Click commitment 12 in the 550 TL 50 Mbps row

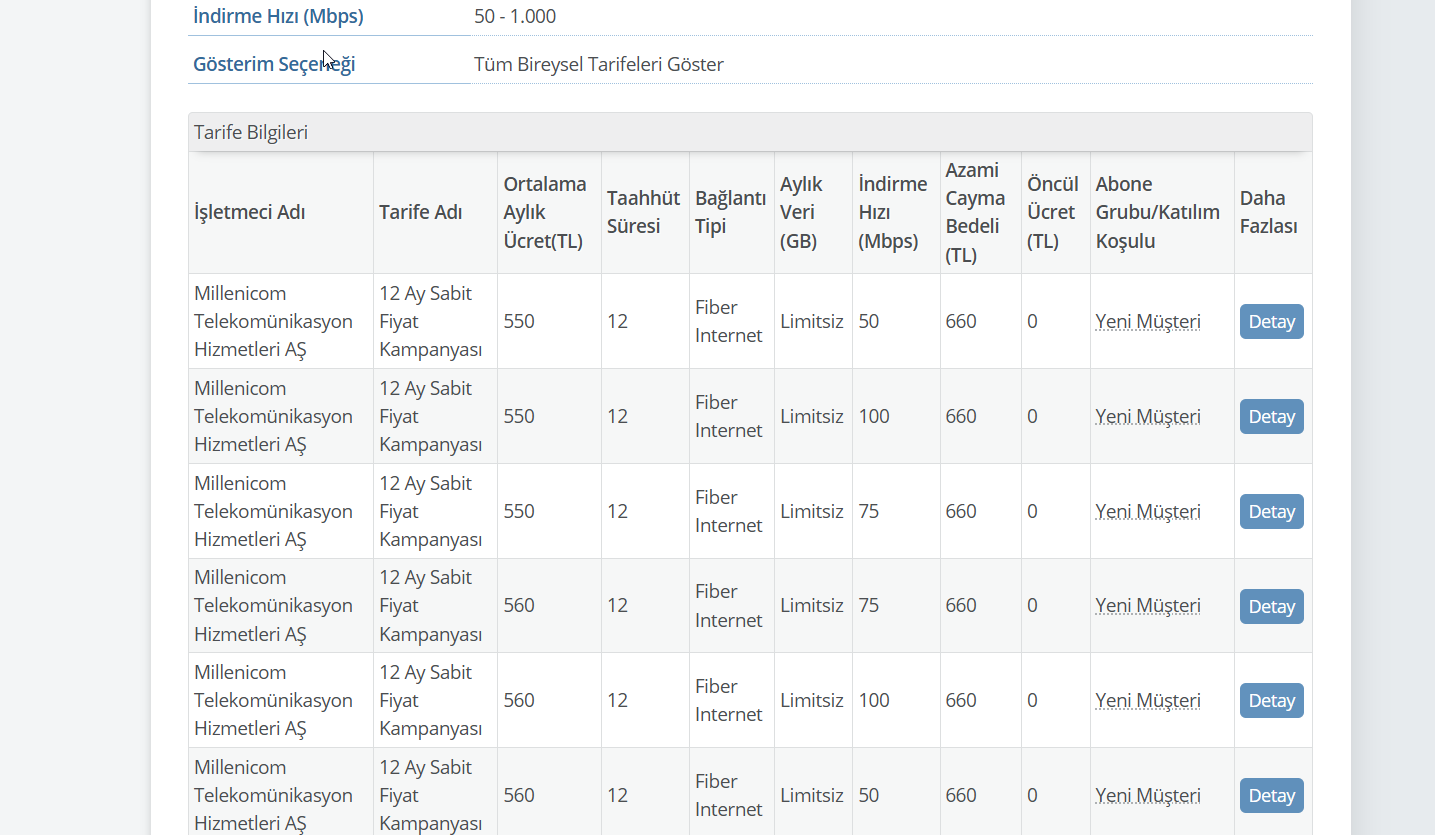pos(618,321)
